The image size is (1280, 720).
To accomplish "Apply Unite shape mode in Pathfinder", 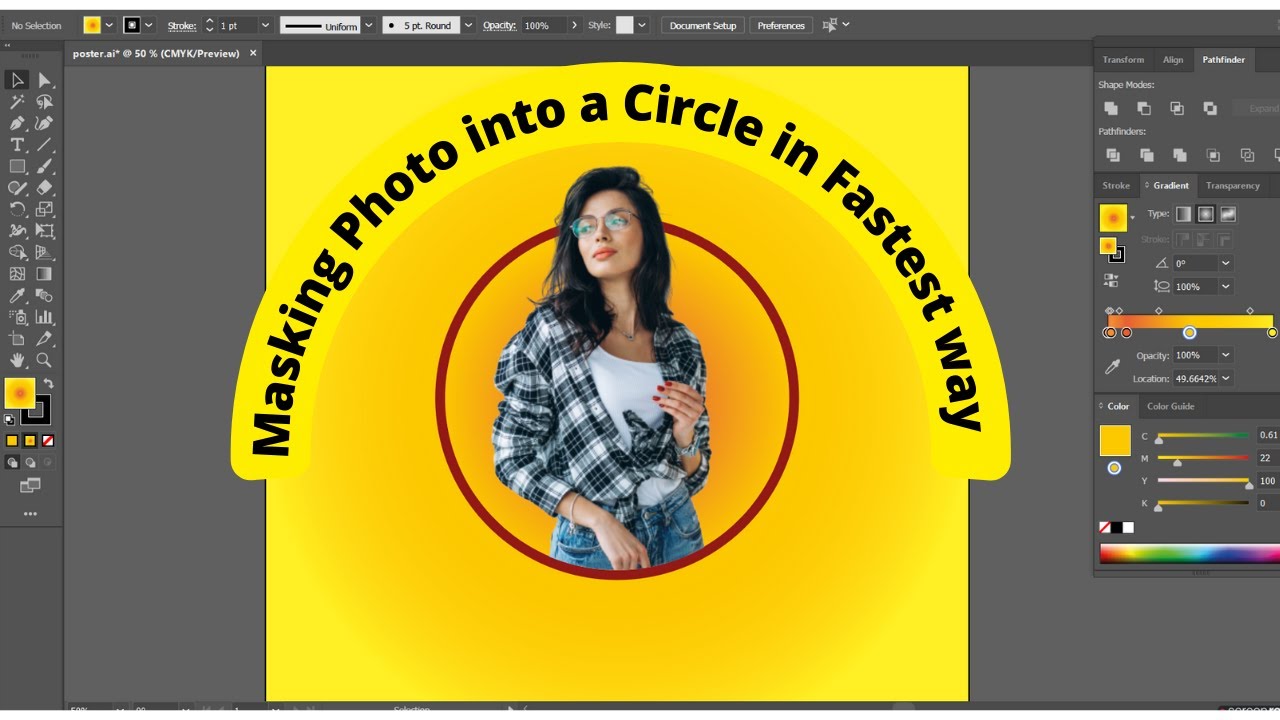I will (x=1111, y=108).
